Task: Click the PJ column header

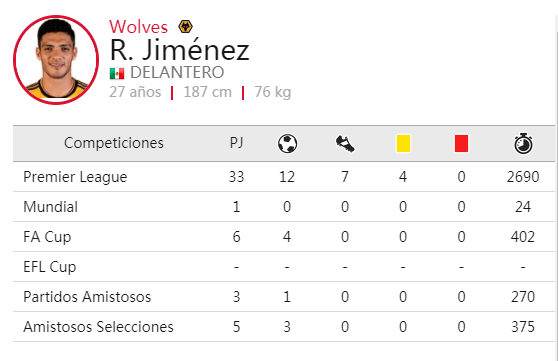Action: tap(236, 143)
